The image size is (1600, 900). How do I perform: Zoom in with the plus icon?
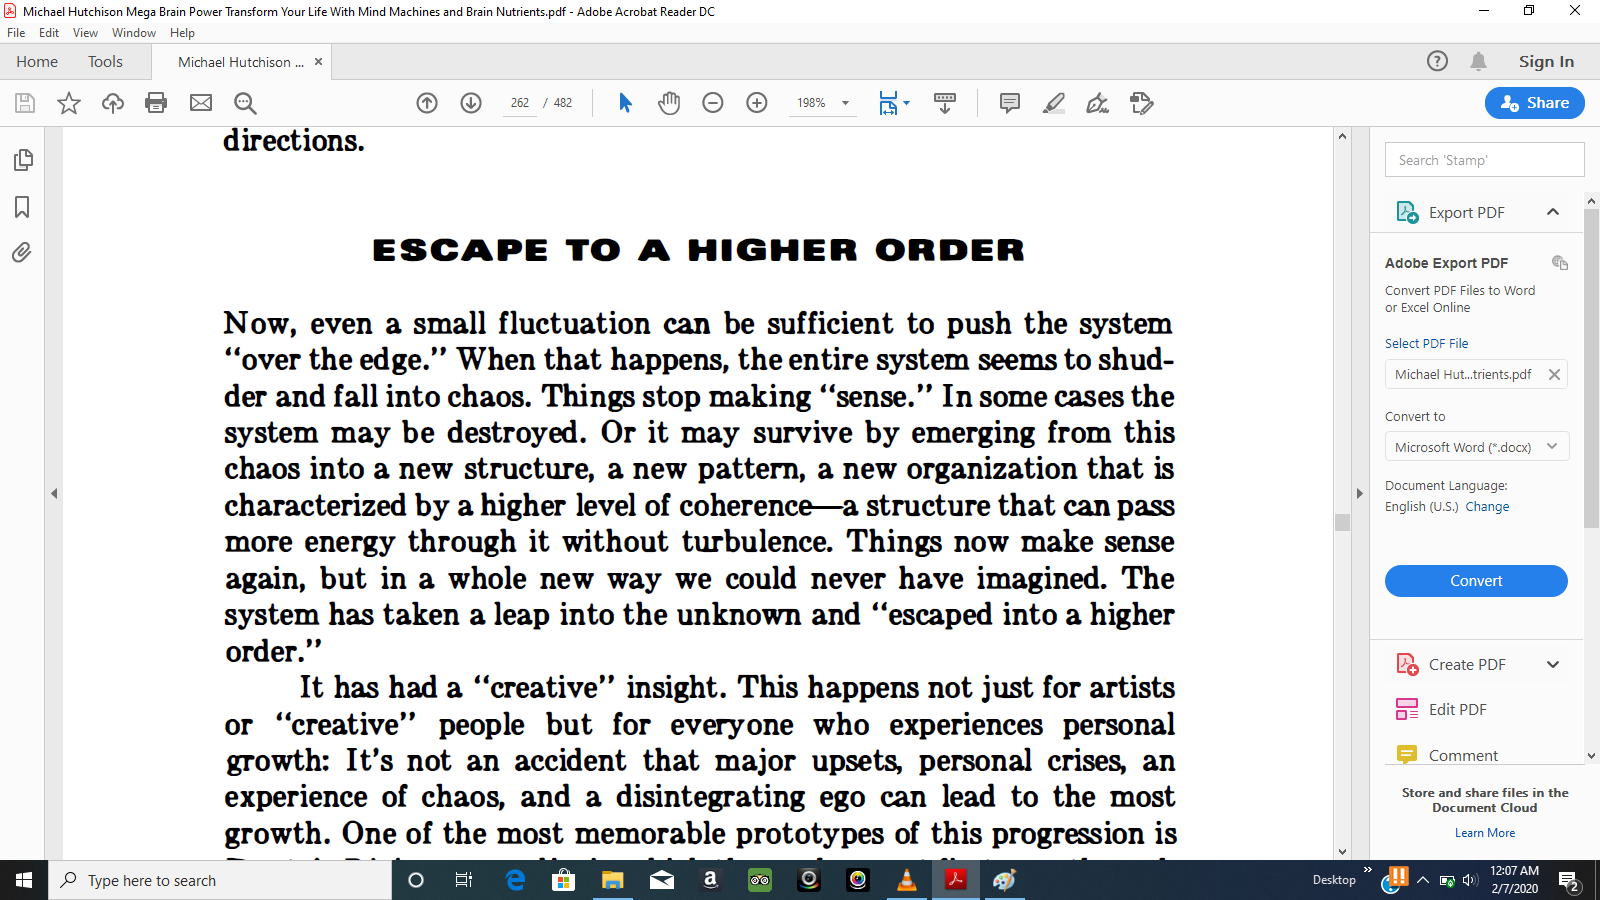tap(757, 103)
